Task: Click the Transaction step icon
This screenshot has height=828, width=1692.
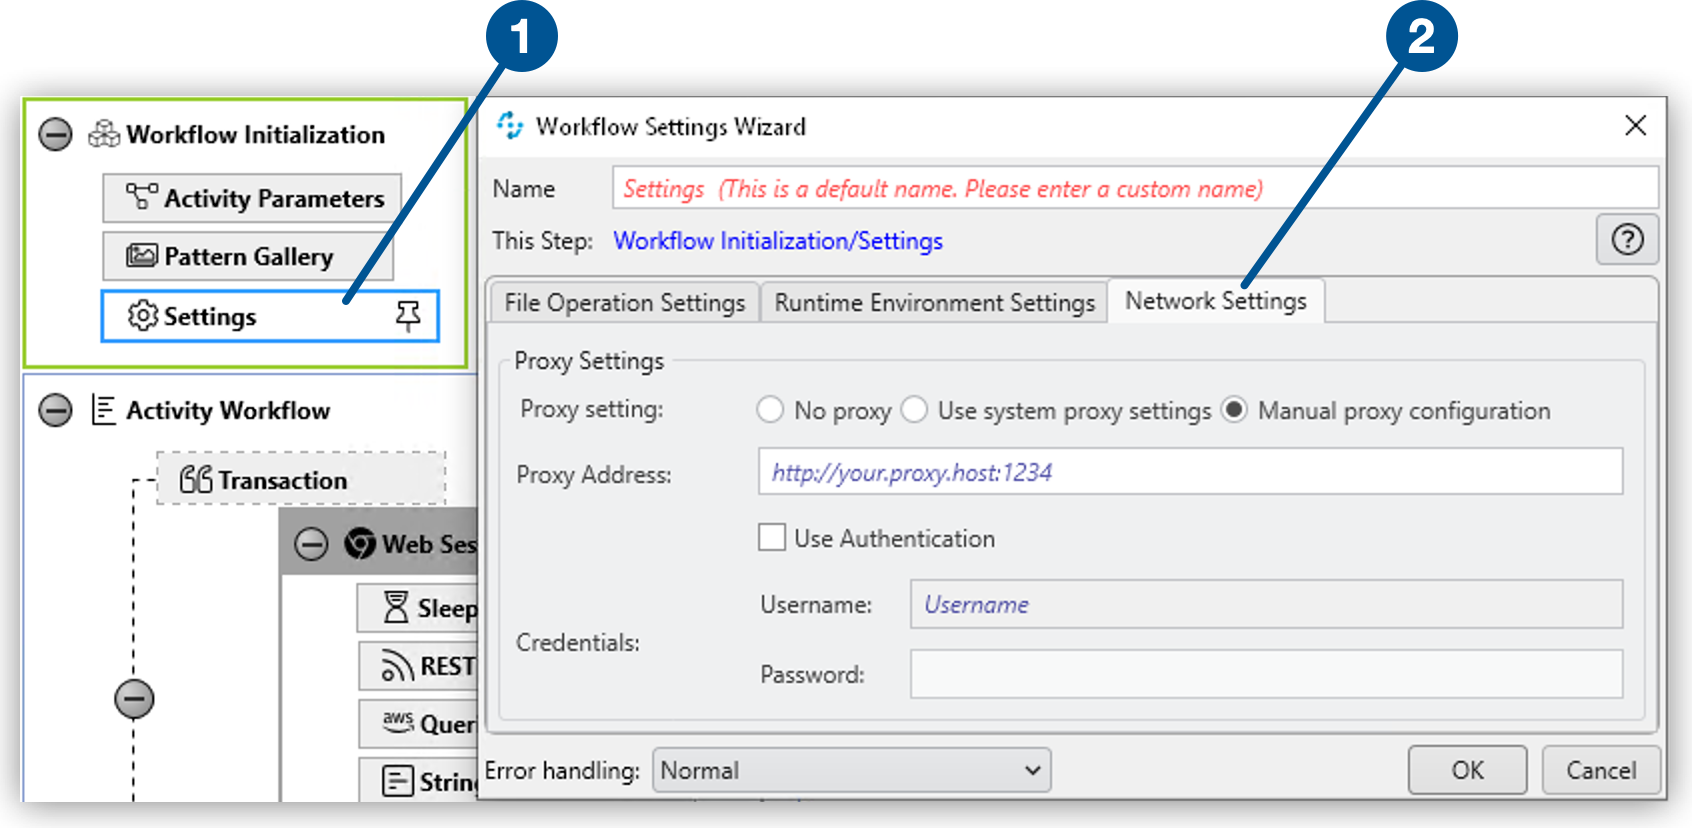Action: [x=195, y=480]
